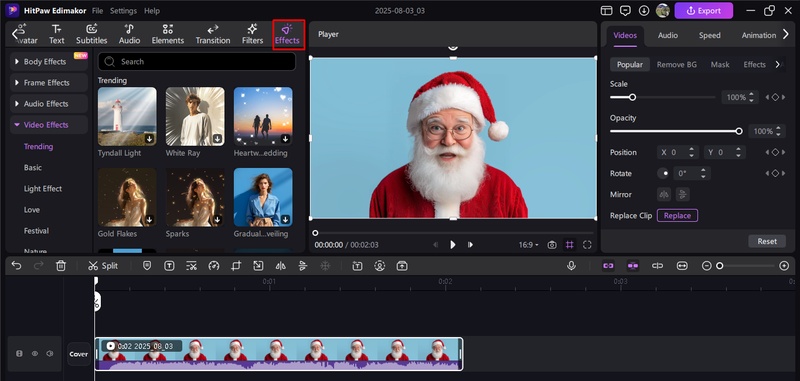Enter fullscreen preview mode

click(587, 245)
